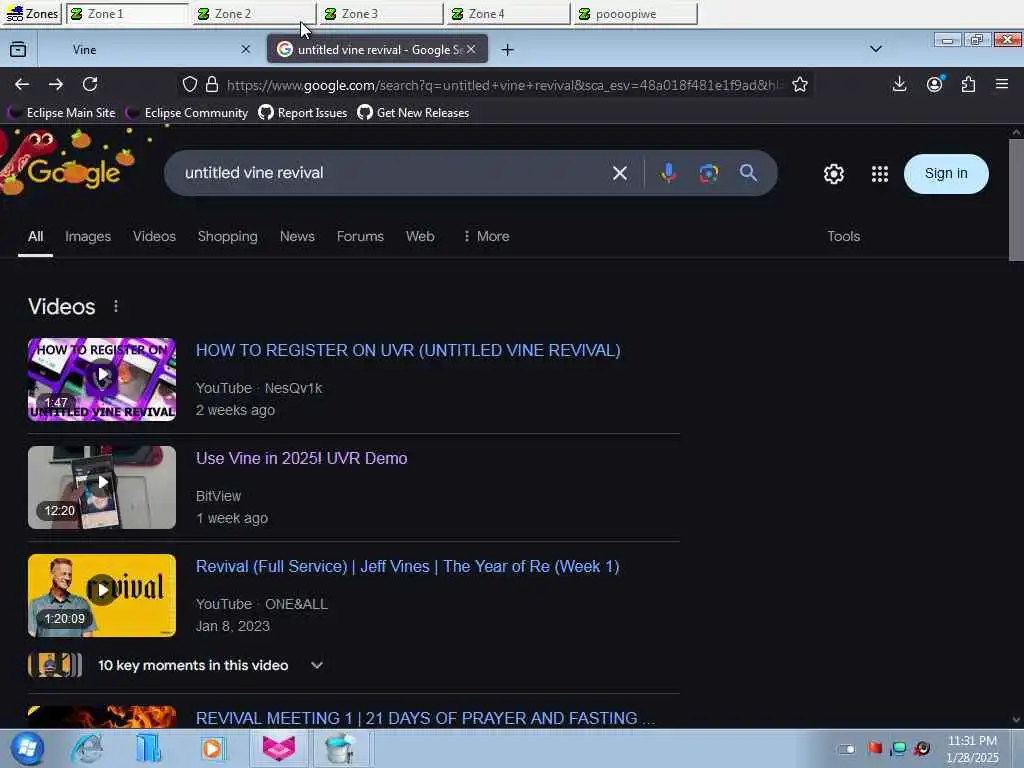Play the 1:20:09 revival thumbnail
The width and height of the screenshot is (1024, 768).
pyautogui.click(x=102, y=596)
